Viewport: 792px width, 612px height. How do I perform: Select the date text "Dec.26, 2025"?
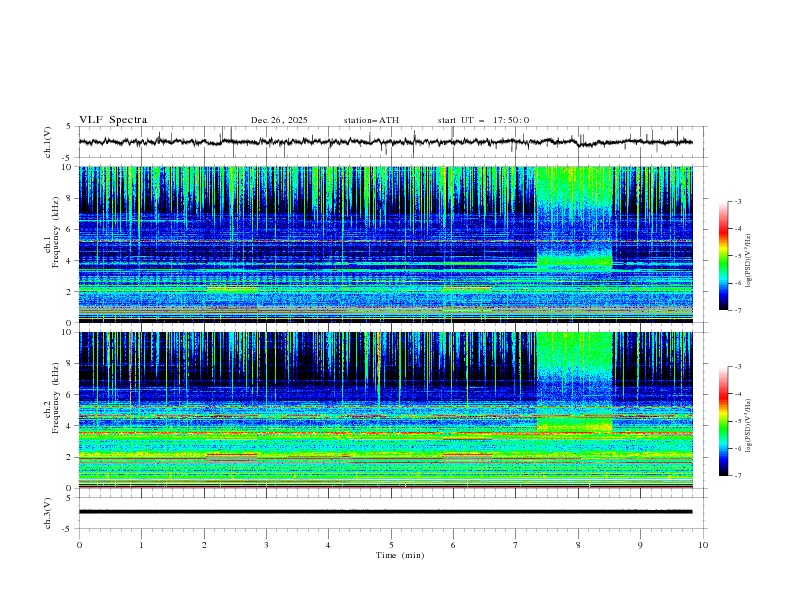pyautogui.click(x=279, y=120)
